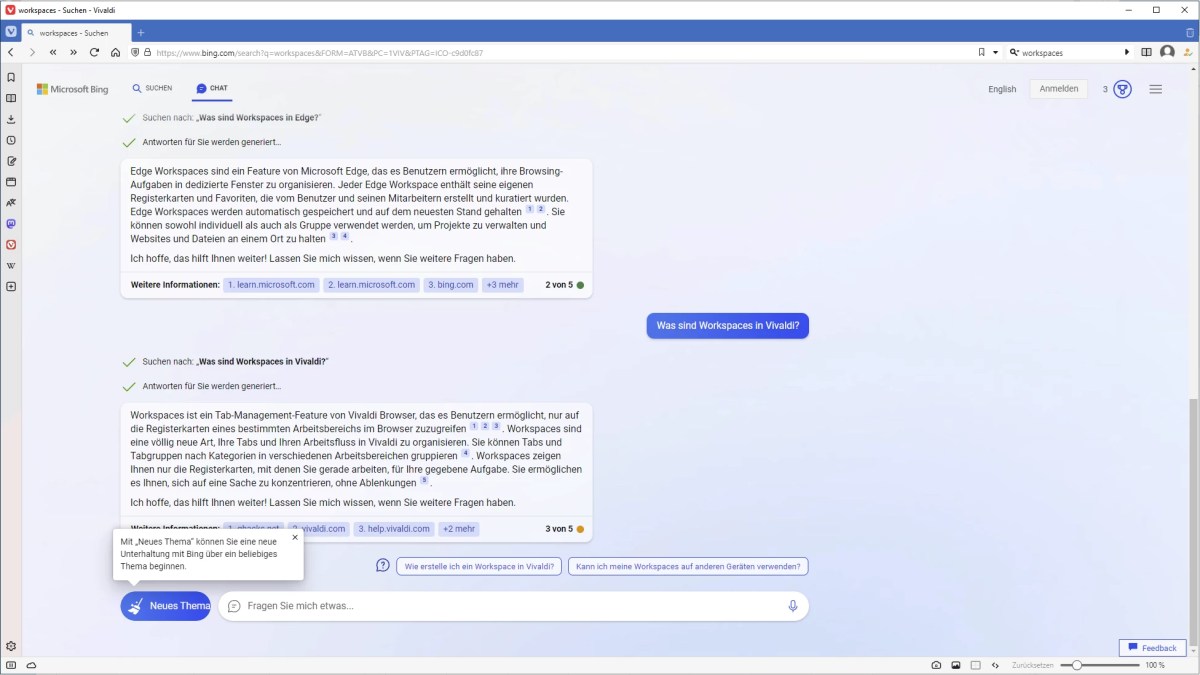Viewport: 1200px width, 675px height.
Task: Toggle the side panel visibility
Action: click(11, 665)
